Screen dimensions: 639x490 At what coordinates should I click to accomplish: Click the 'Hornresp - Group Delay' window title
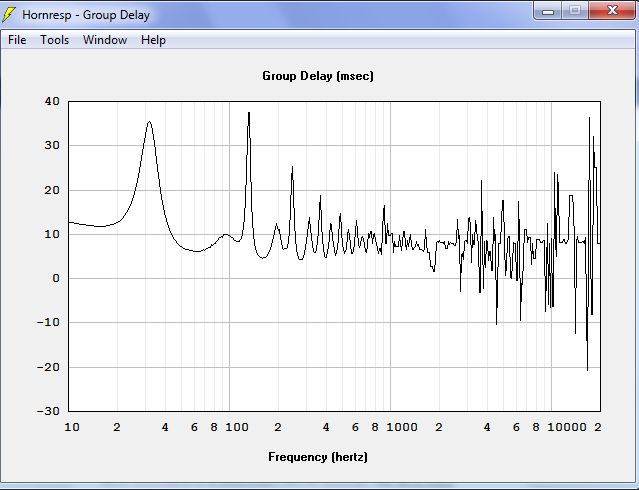click(86, 15)
